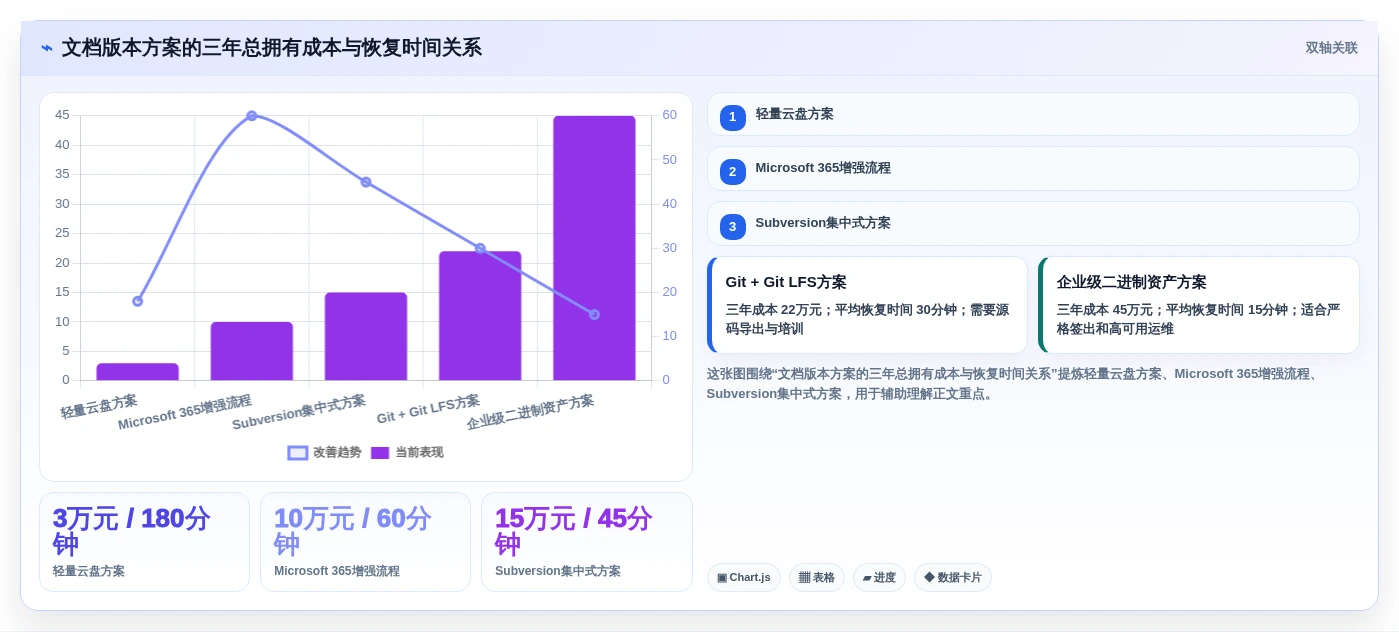Screen dimensions: 1399x632
Task: Toggle the 改善趋势 legend item
Action: [x=325, y=452]
